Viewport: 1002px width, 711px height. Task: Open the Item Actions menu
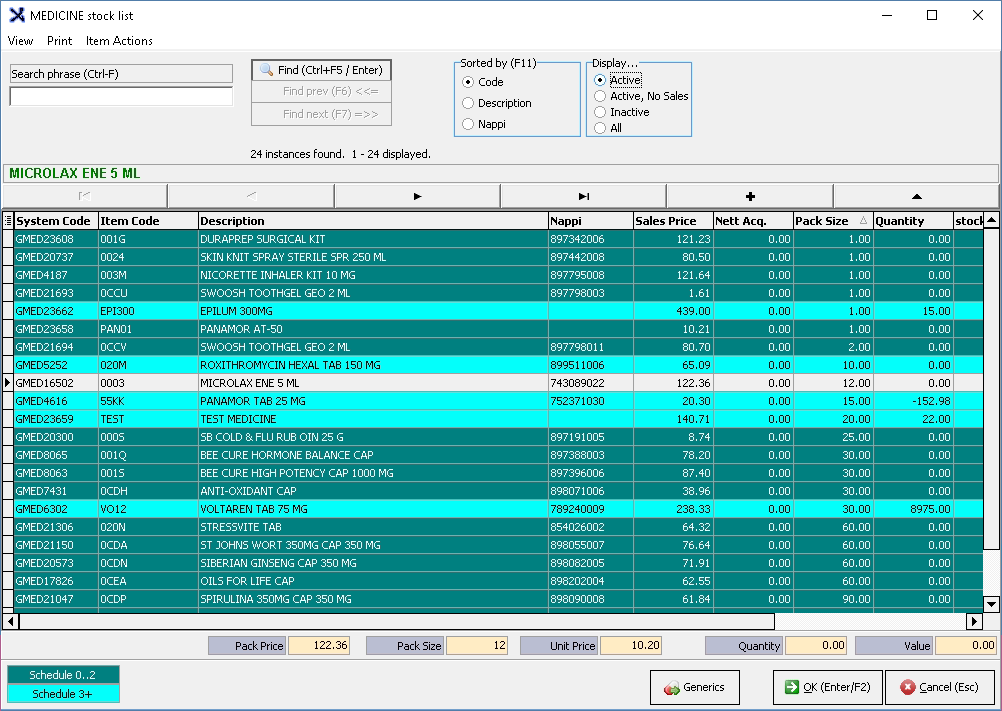point(119,41)
